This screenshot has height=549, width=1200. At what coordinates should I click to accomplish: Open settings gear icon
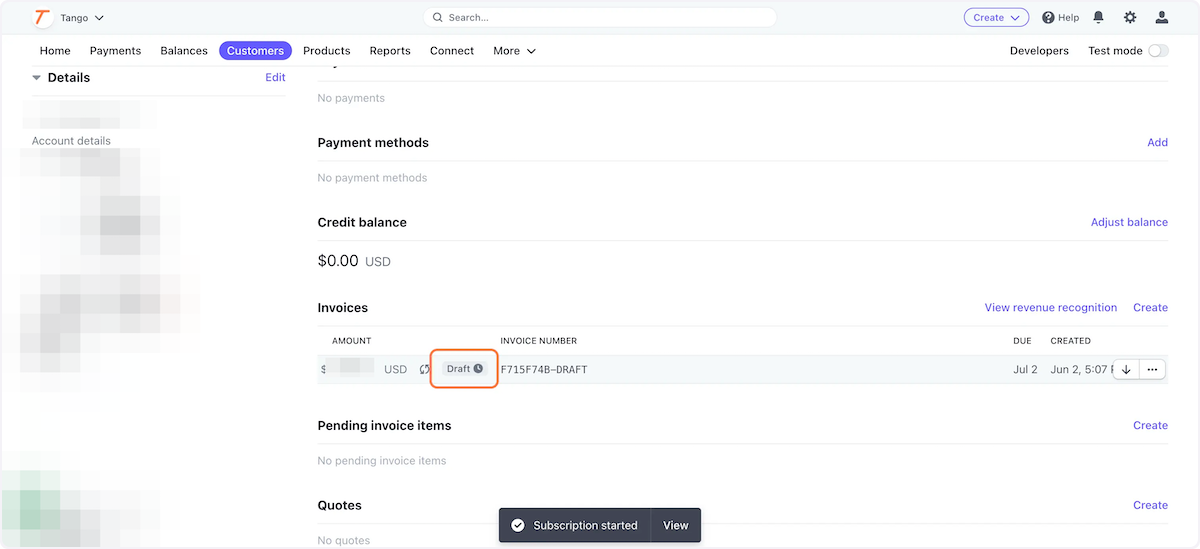click(1130, 17)
